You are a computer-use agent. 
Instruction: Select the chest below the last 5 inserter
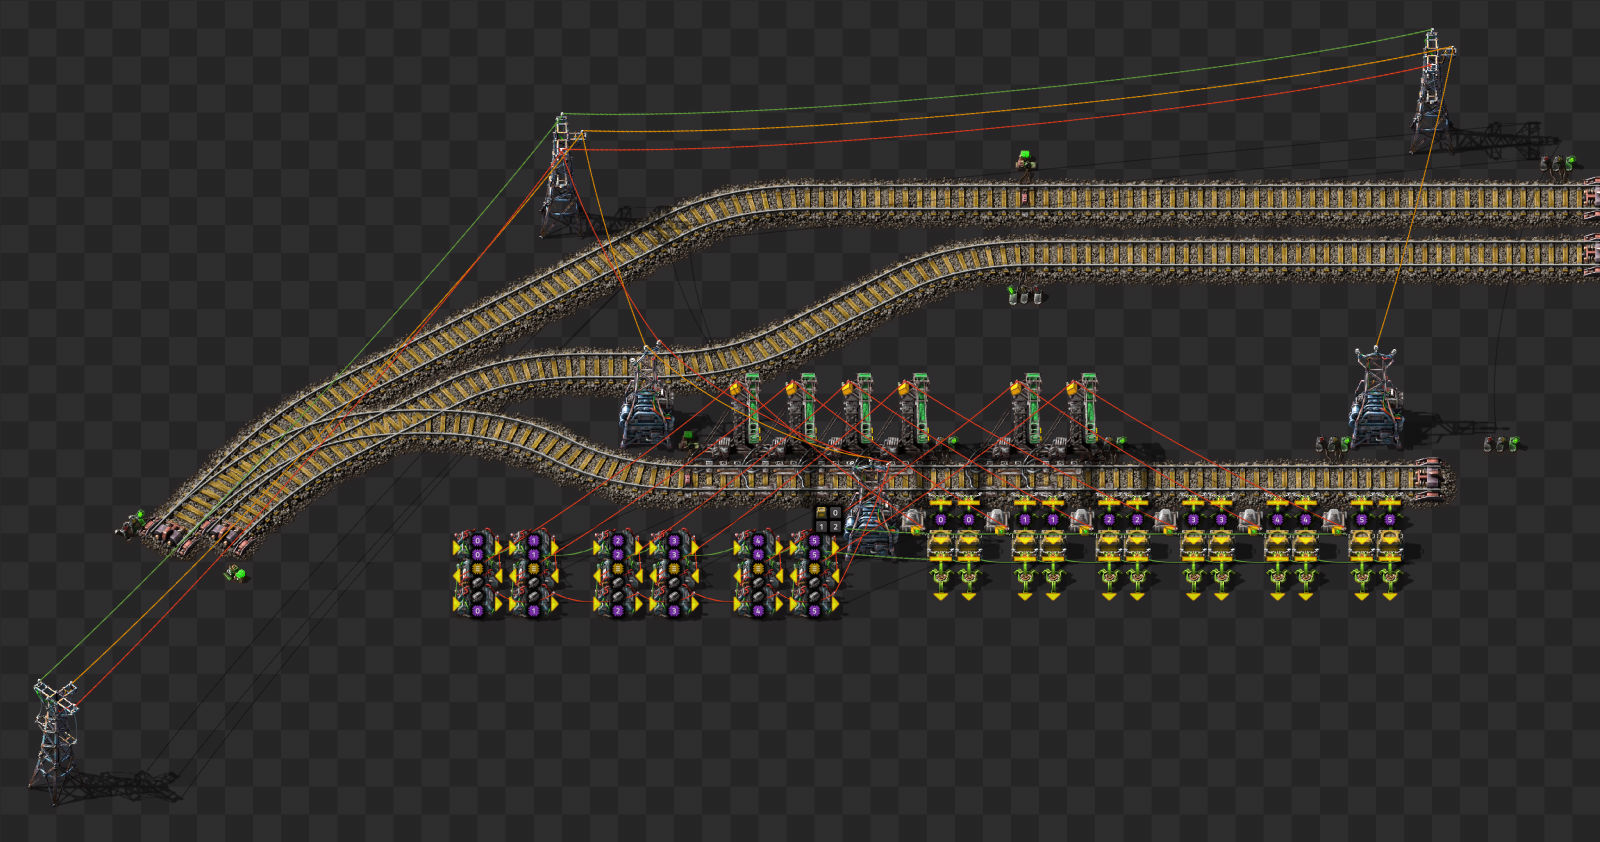tap(1388, 546)
